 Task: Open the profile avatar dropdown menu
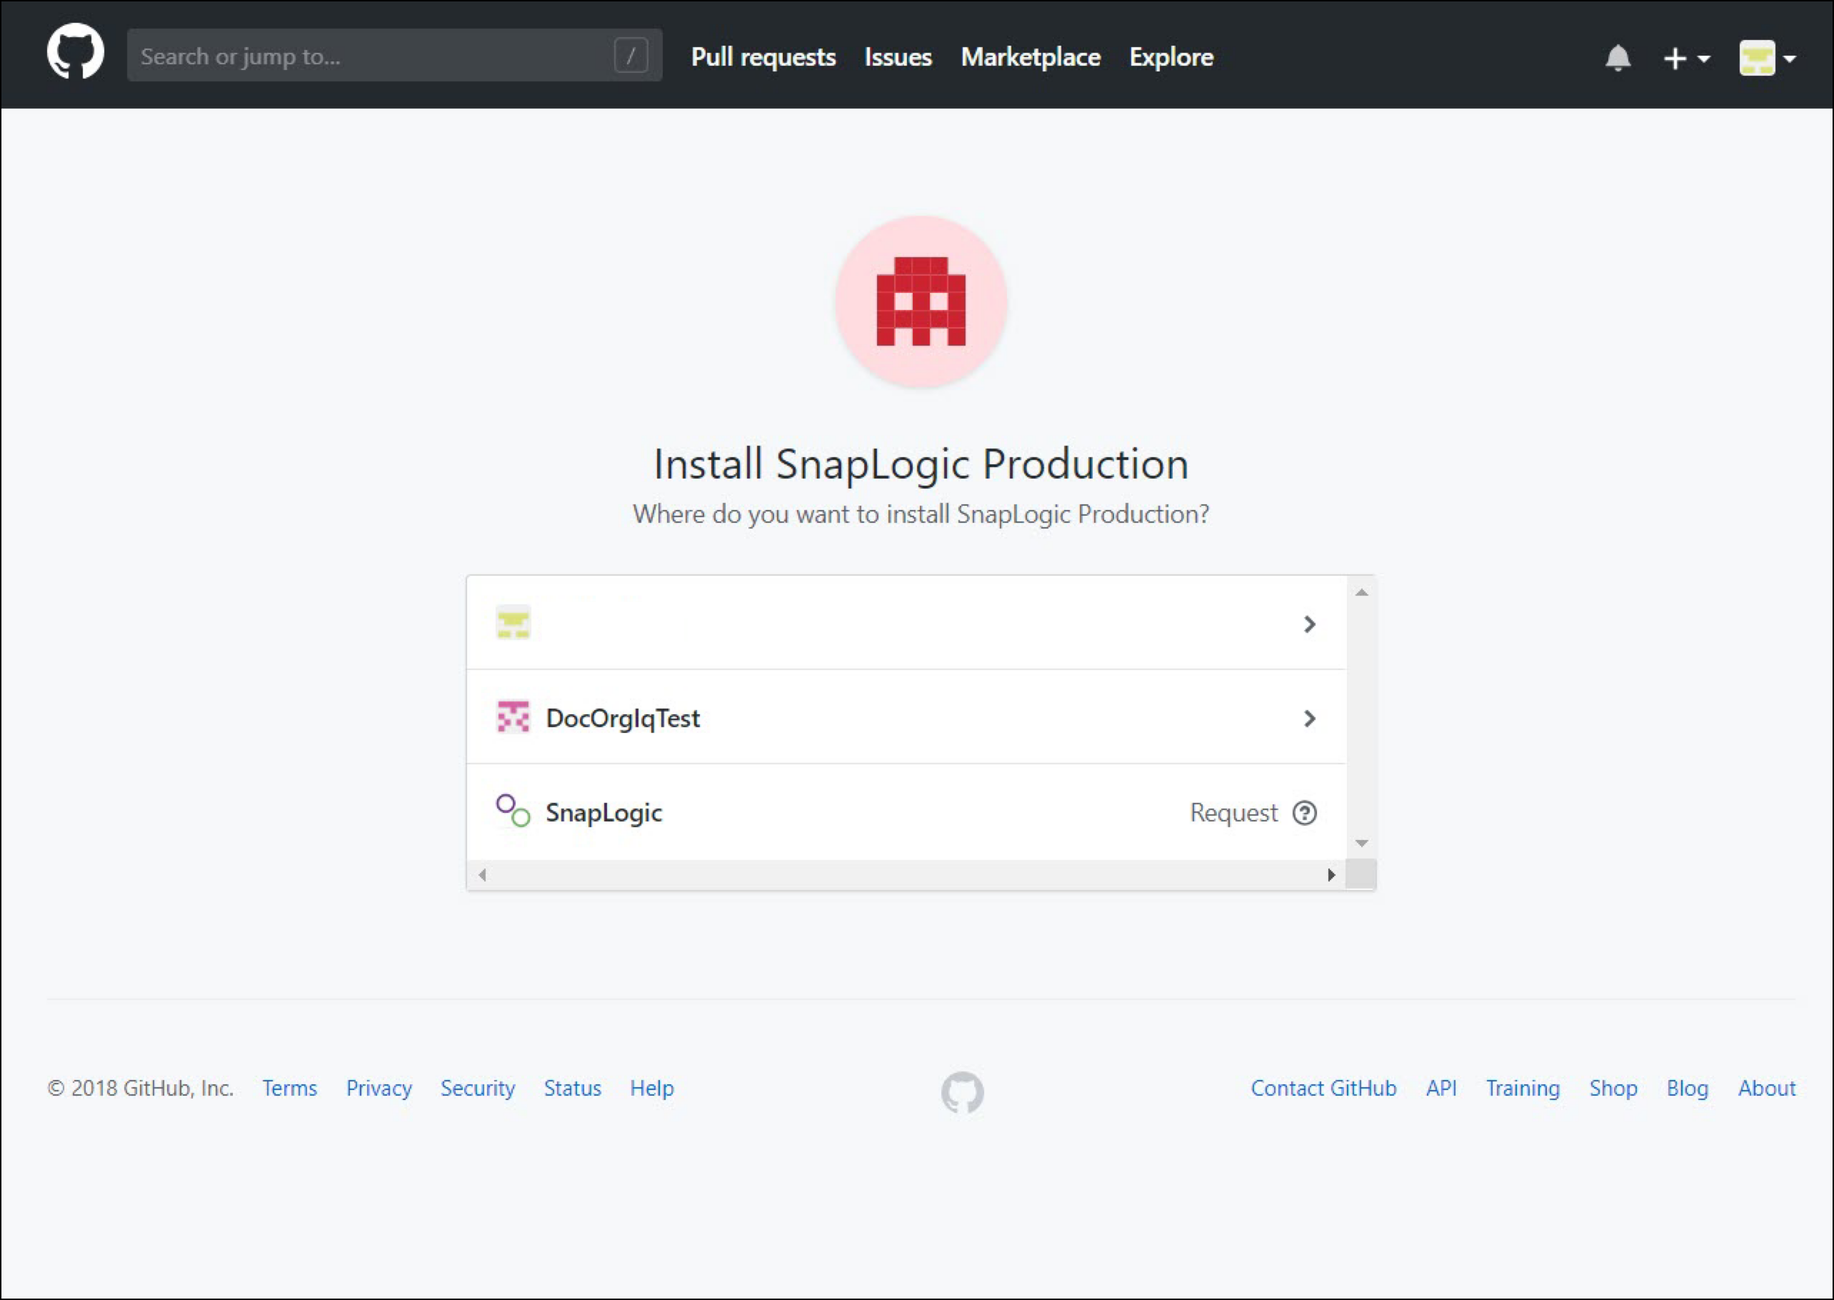(1766, 58)
